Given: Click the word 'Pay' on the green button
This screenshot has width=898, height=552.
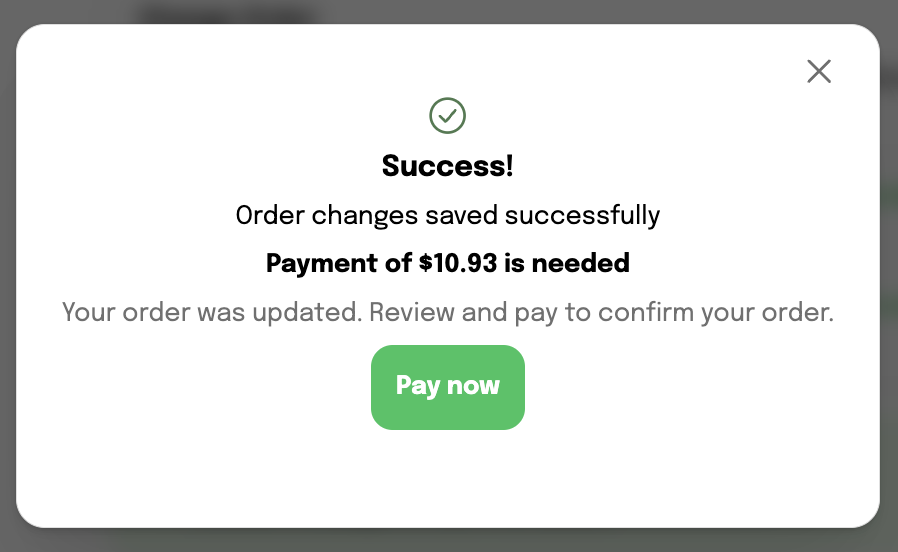Looking at the screenshot, I should point(418,385).
